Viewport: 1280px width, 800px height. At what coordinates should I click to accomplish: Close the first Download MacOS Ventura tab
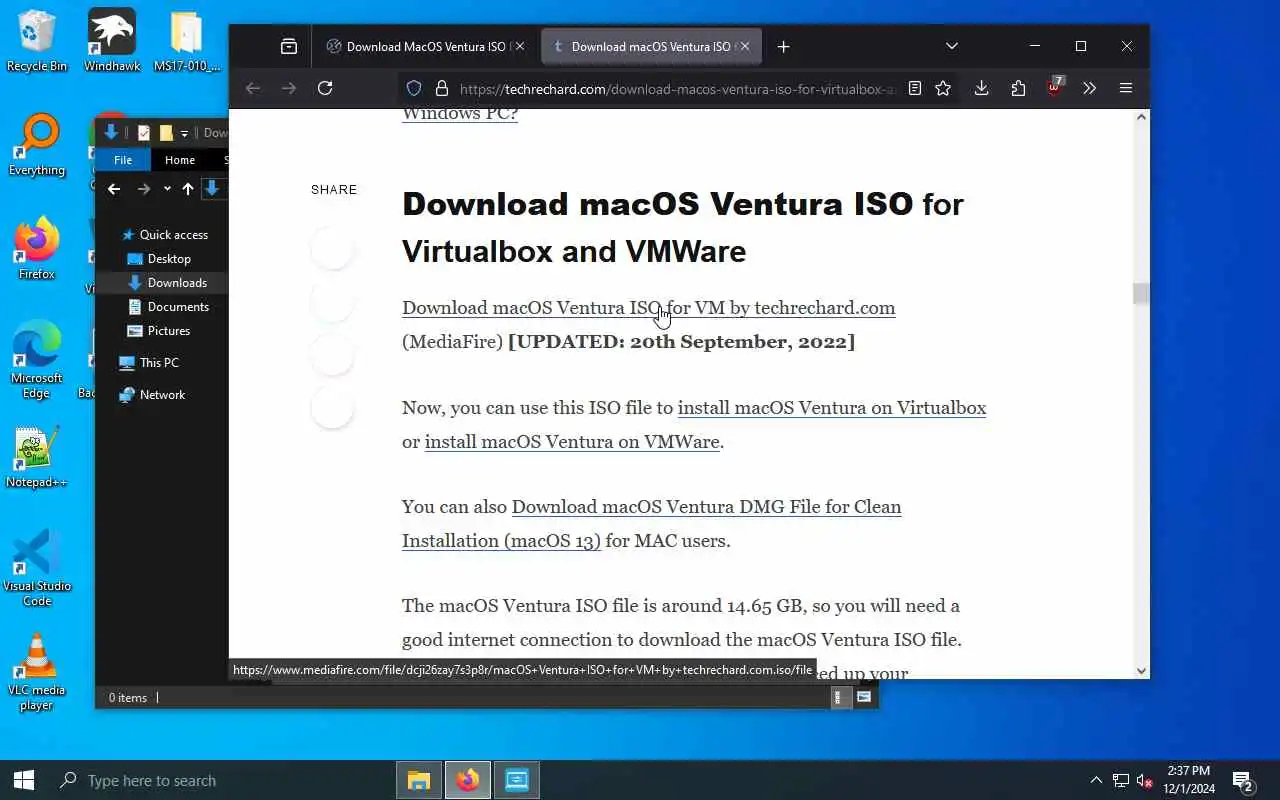519,46
